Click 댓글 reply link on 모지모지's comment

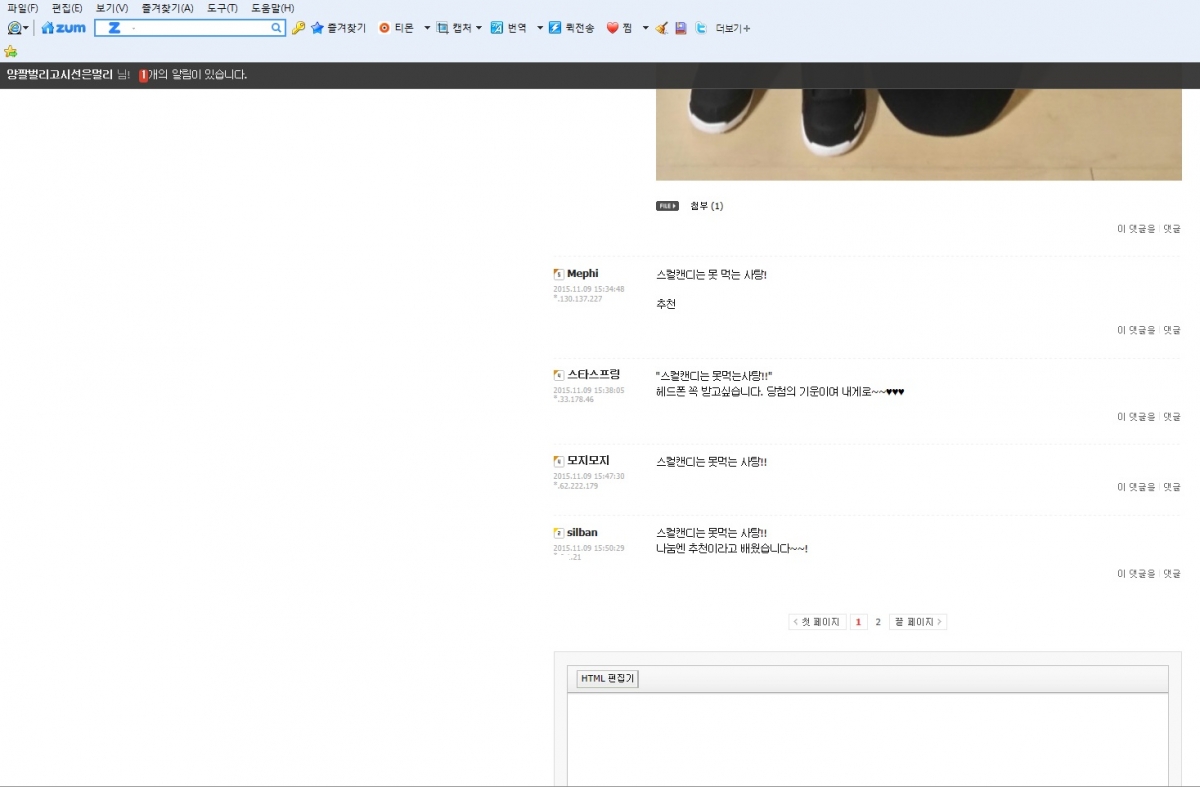[1171, 487]
